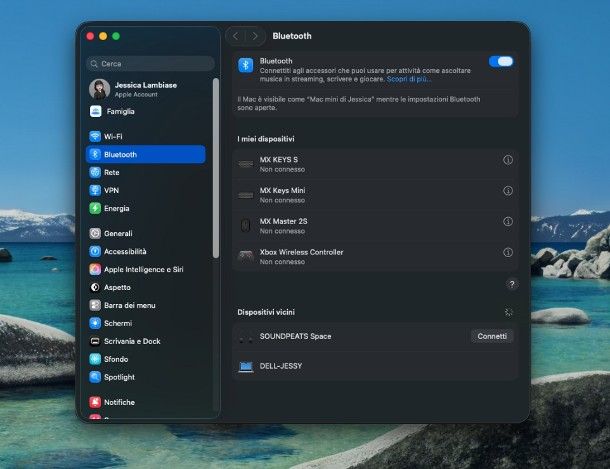Viewport: 610px width, 469px height.
Task: Show info for MX KEYS S
Action: coord(508,160)
